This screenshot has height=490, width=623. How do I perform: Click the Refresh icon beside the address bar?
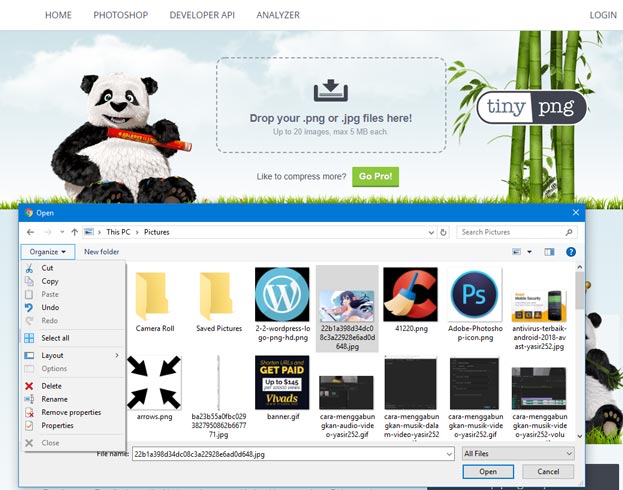(x=443, y=232)
